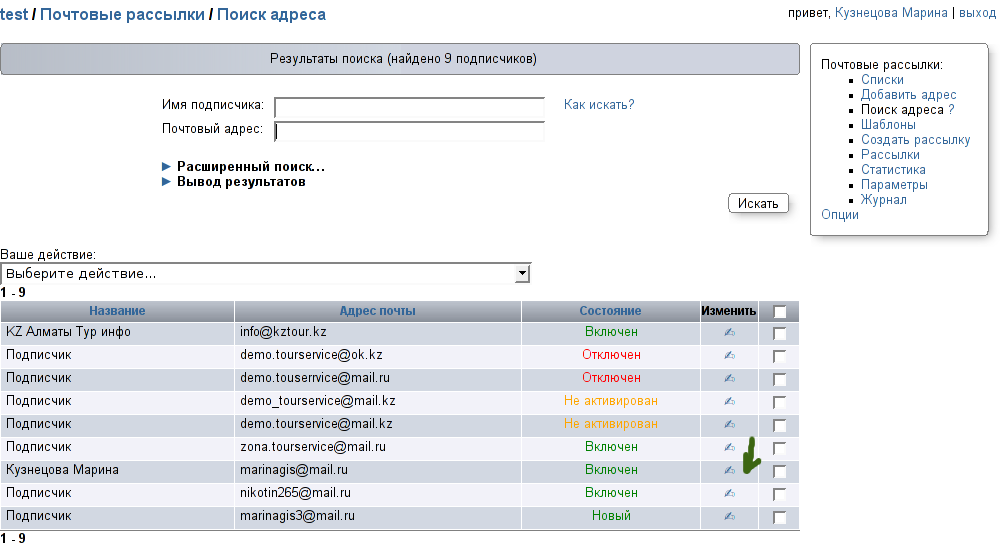Click edit icon for marinagis@mail.ru row
Screen dimensions: 1001x548
(730, 470)
